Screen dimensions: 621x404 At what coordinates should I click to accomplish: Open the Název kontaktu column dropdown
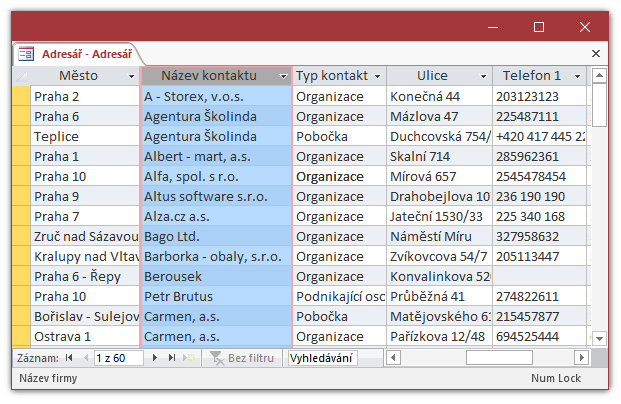coord(283,76)
